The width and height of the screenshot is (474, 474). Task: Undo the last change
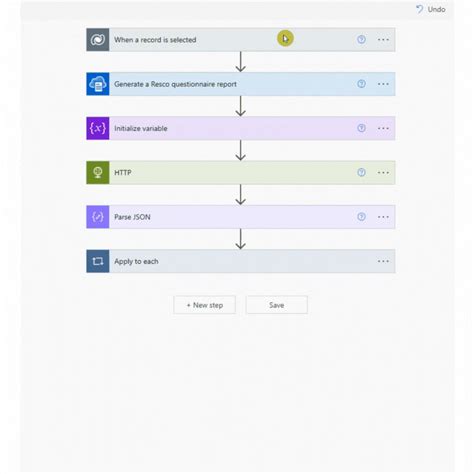(x=431, y=9)
